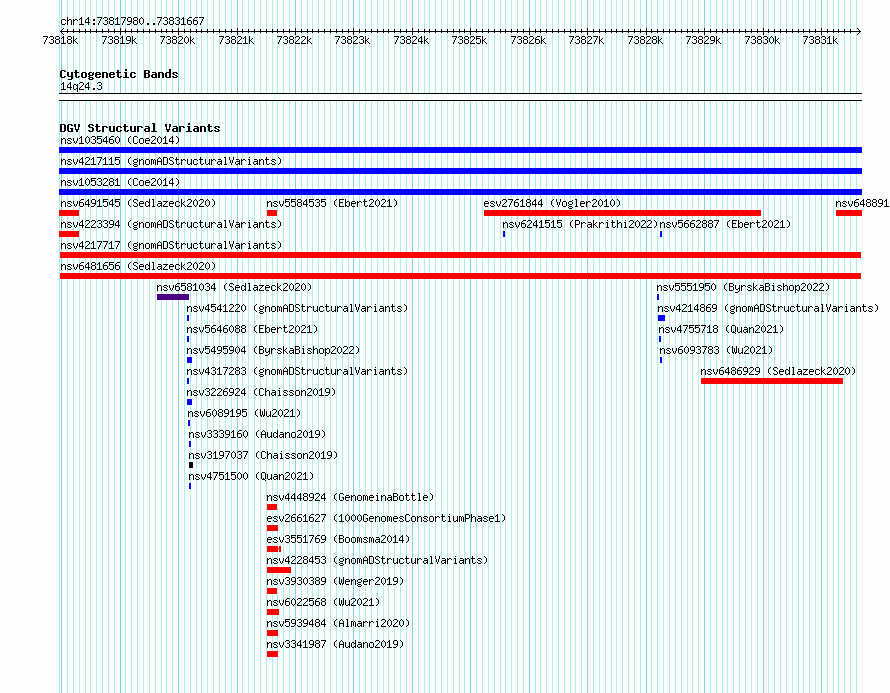
Task: Select esv2761844 (Vogler2010) label
Action: pos(552,203)
